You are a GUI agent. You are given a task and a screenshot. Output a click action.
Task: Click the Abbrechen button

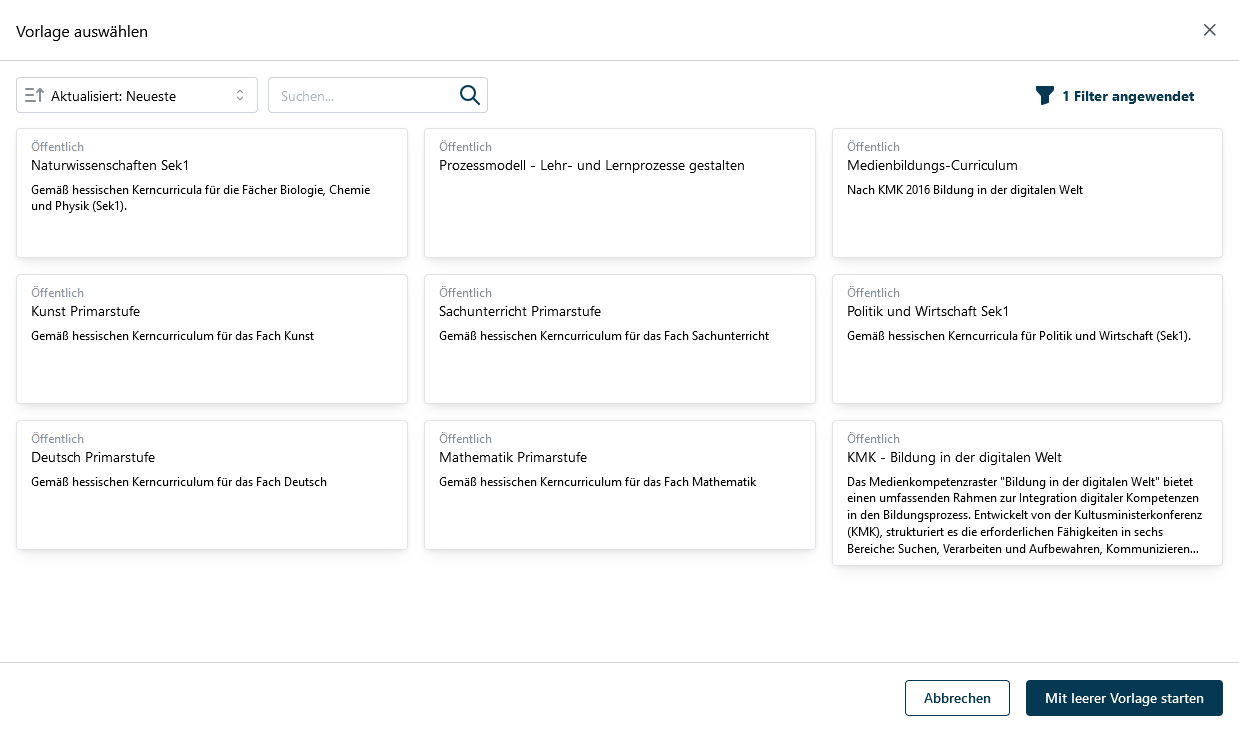[957, 698]
